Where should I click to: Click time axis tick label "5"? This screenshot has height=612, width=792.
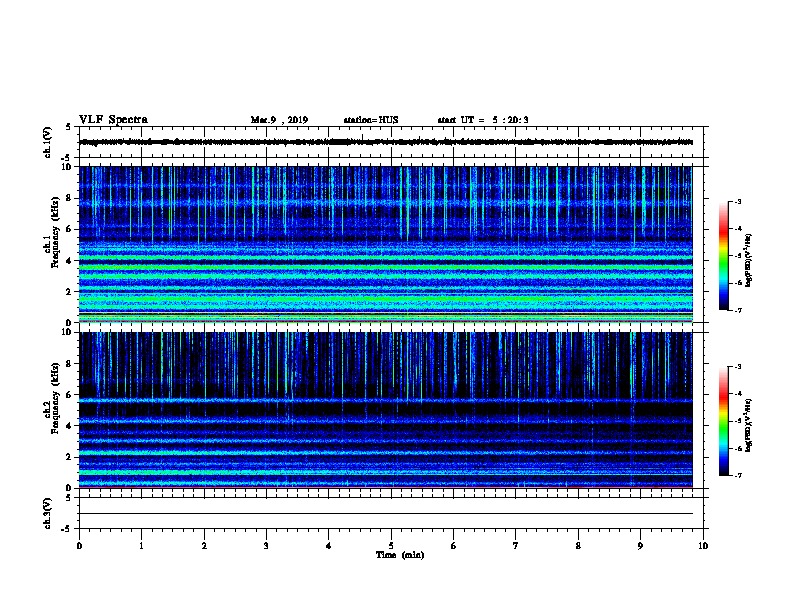(x=391, y=546)
